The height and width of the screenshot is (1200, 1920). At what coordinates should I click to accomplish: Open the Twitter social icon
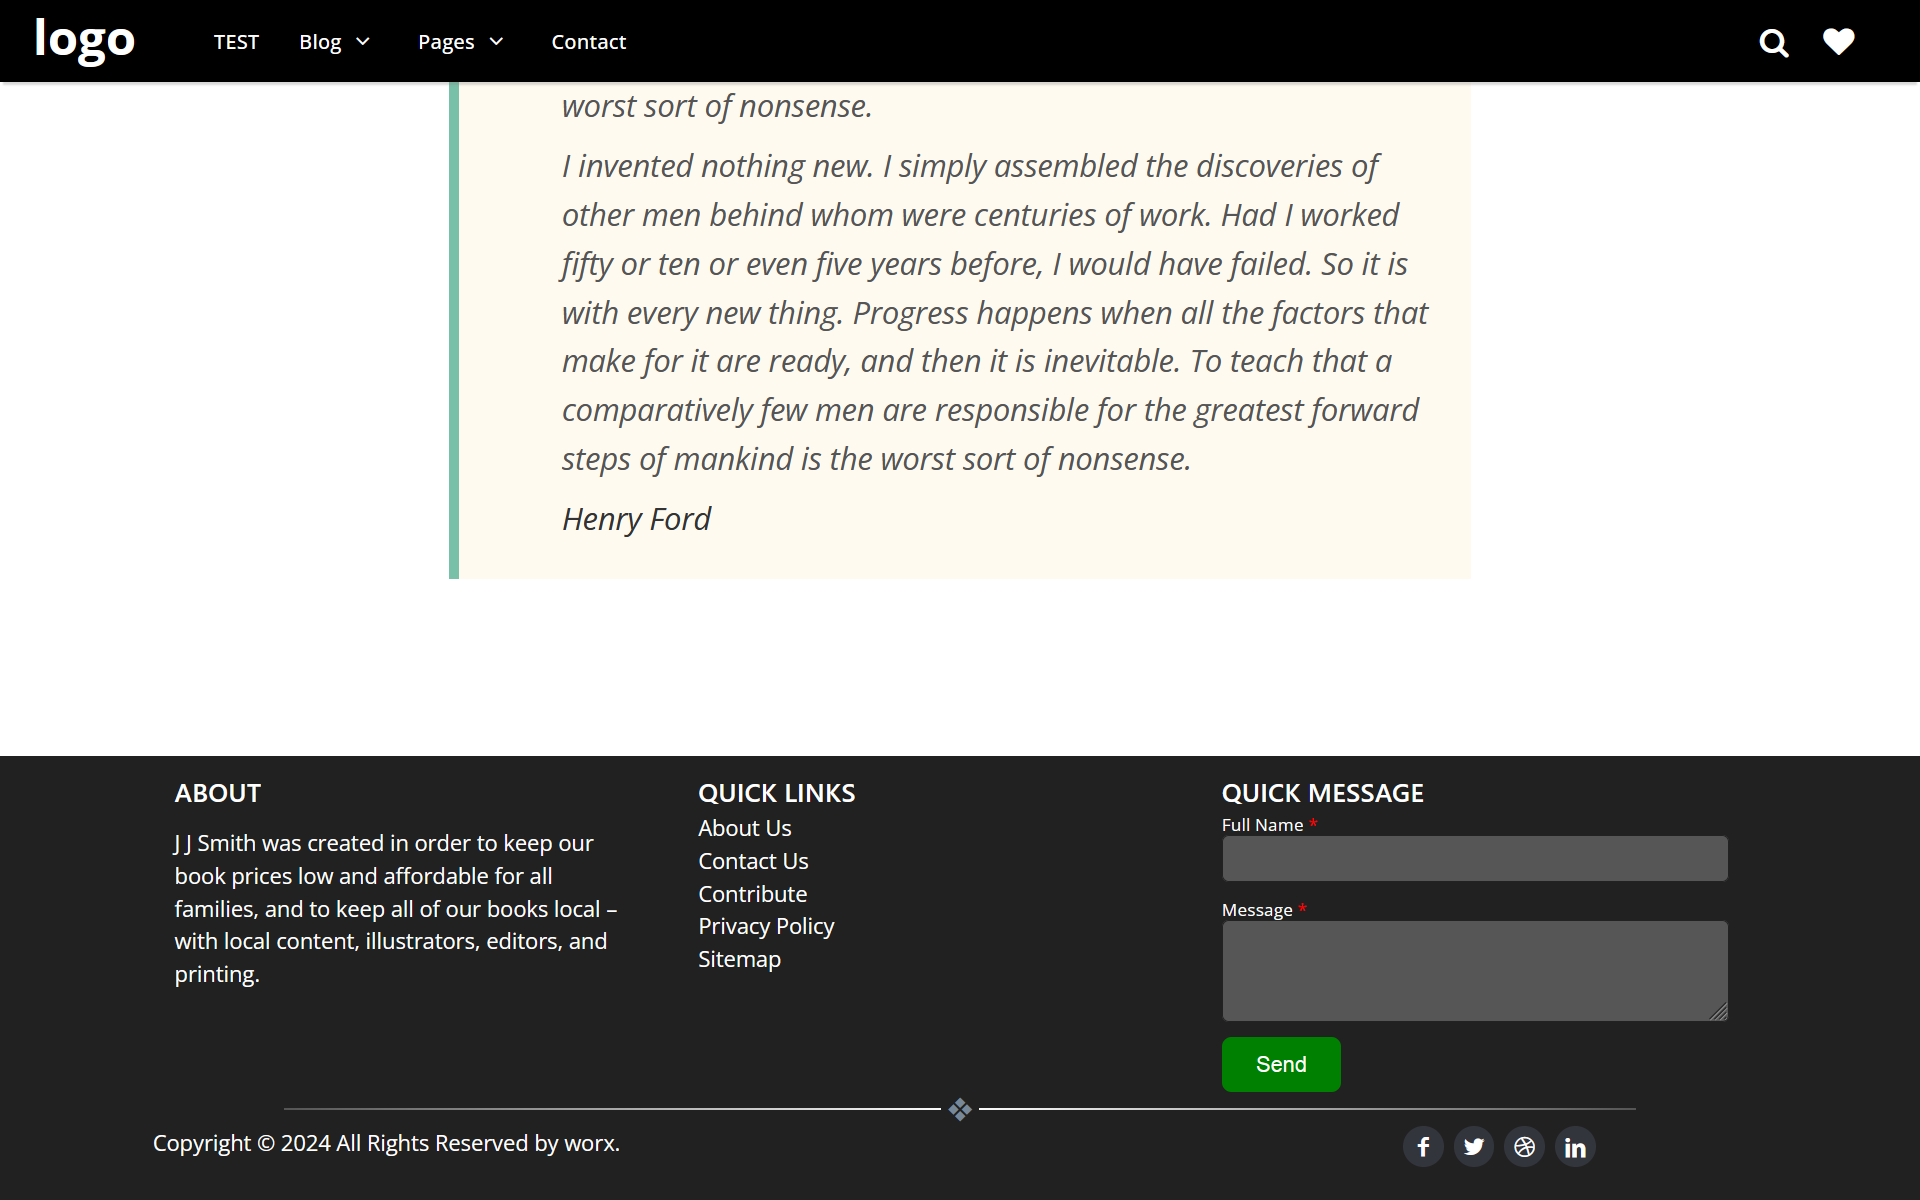pyautogui.click(x=1474, y=1147)
